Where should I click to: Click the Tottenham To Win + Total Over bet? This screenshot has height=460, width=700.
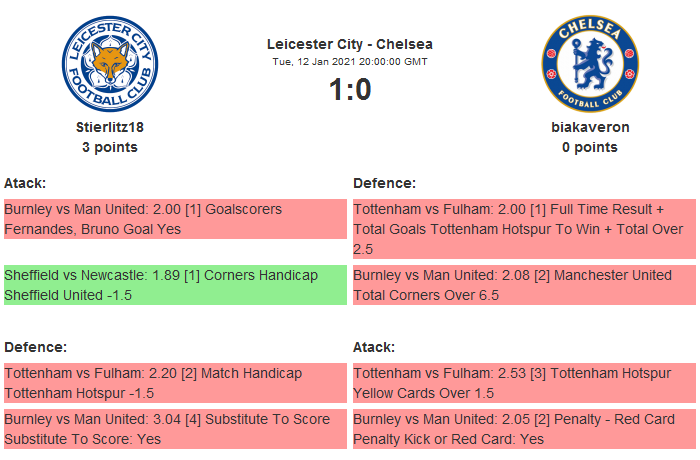(x=524, y=229)
